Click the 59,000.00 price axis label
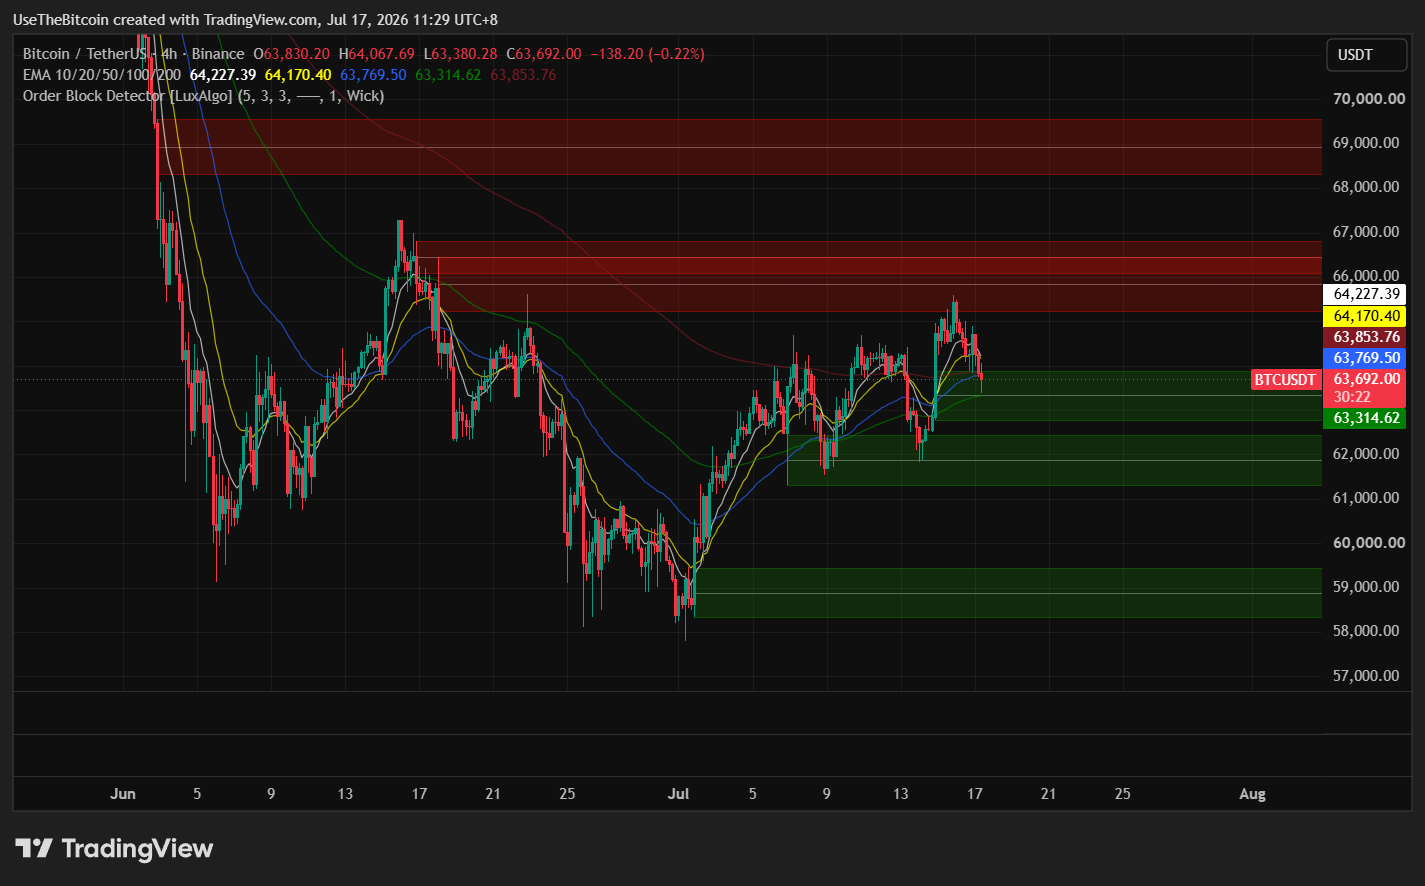Viewport: 1425px width, 886px height. tap(1366, 586)
